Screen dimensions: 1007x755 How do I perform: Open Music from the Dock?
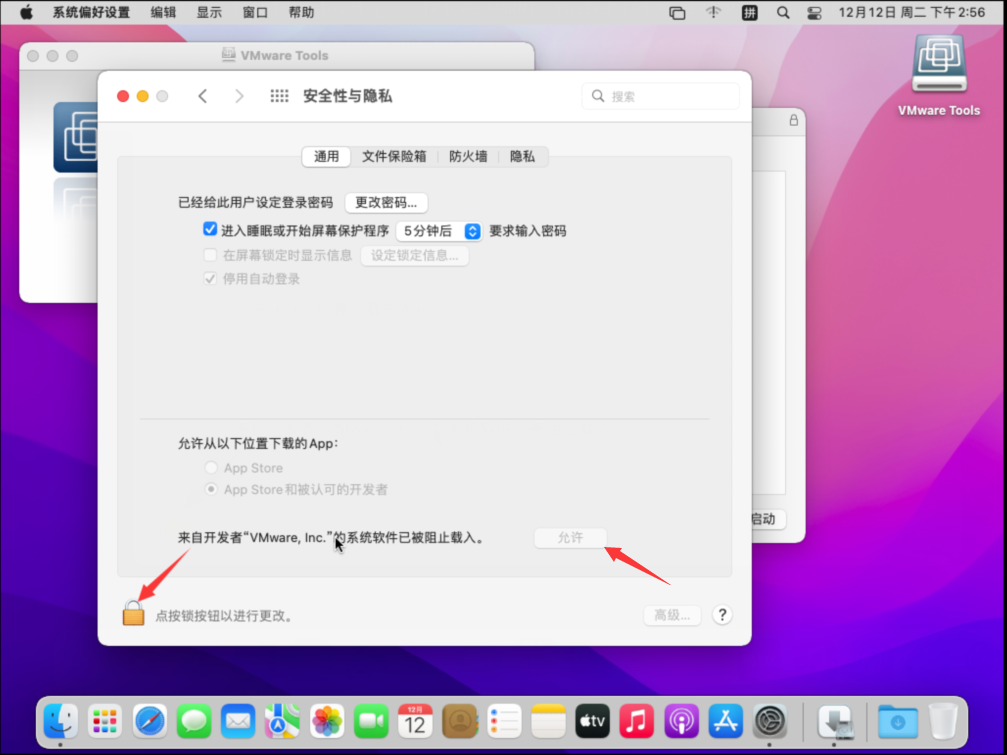(637, 721)
